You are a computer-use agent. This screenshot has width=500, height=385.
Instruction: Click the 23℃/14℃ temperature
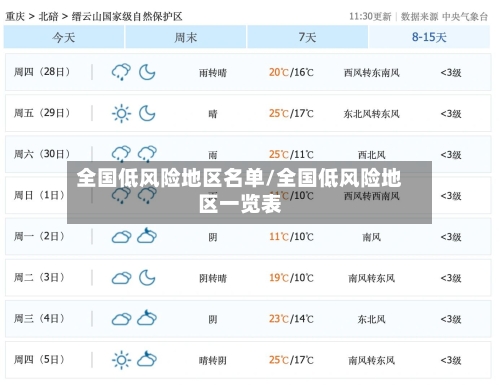point(291,319)
